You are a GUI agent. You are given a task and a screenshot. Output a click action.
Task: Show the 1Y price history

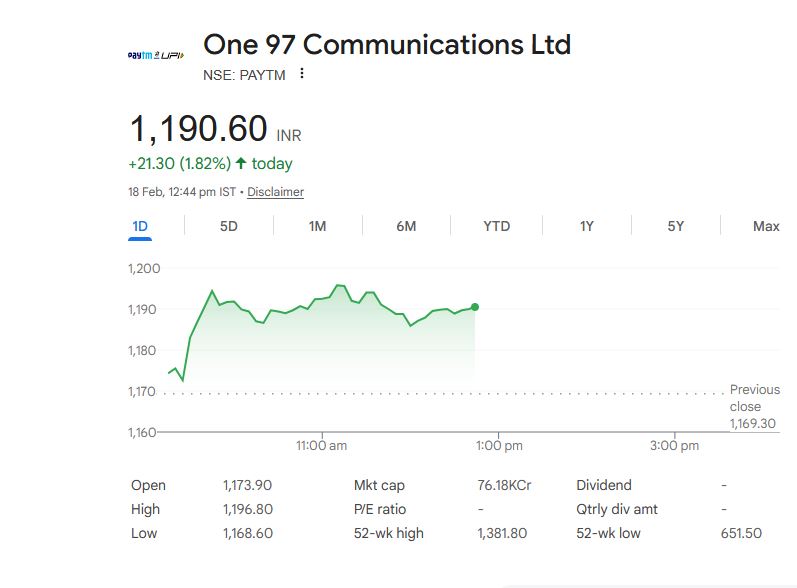coord(587,226)
